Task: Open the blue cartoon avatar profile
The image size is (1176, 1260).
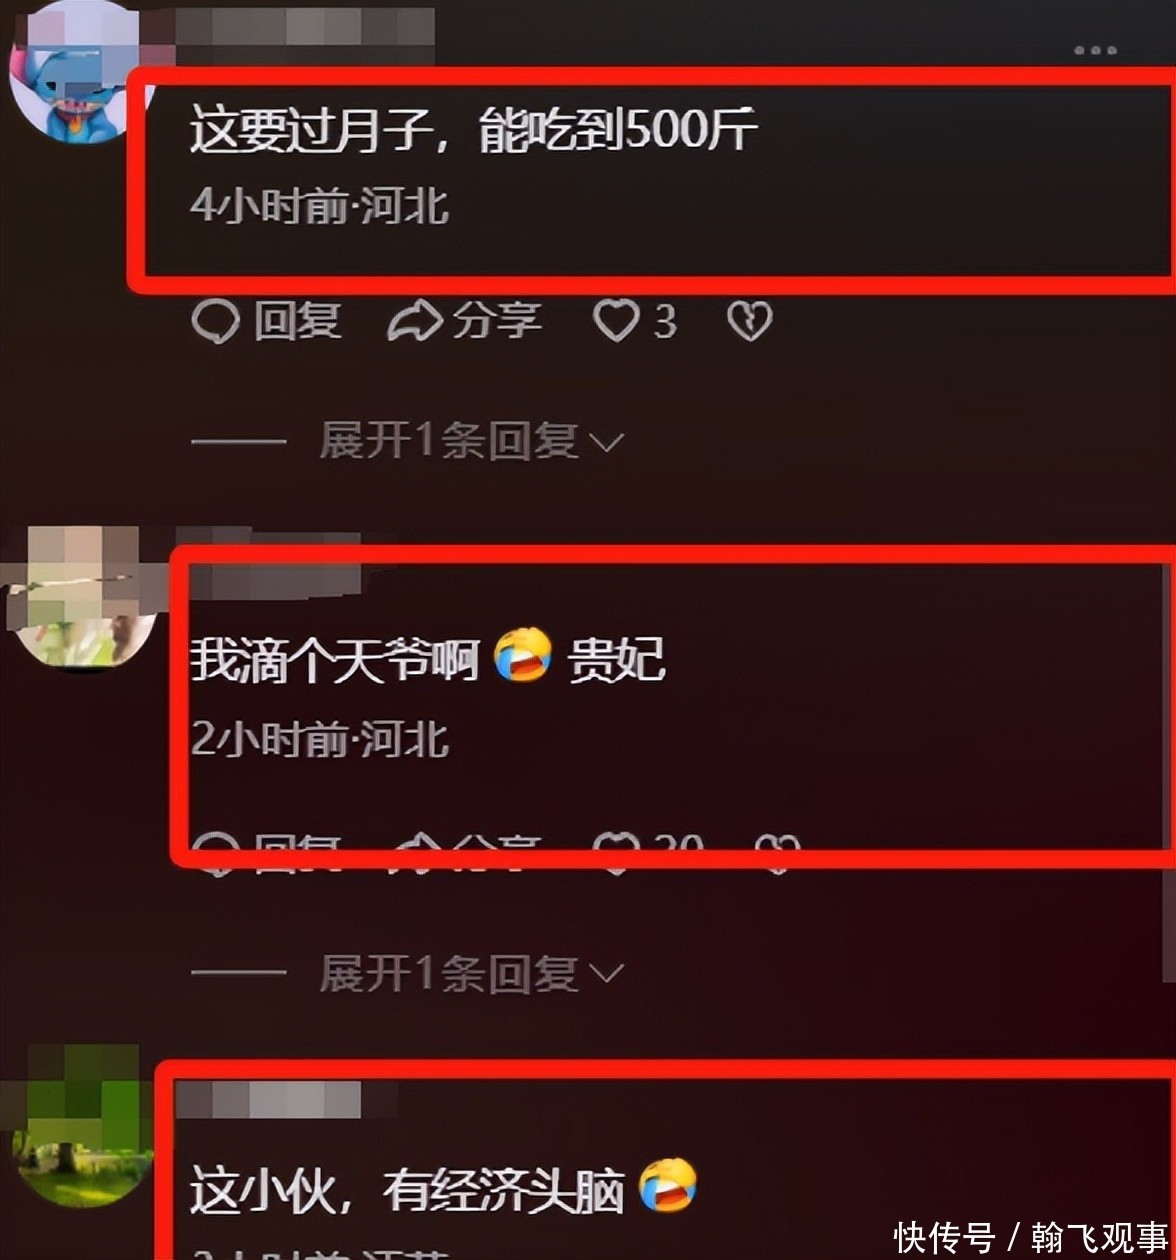Action: click(x=77, y=75)
